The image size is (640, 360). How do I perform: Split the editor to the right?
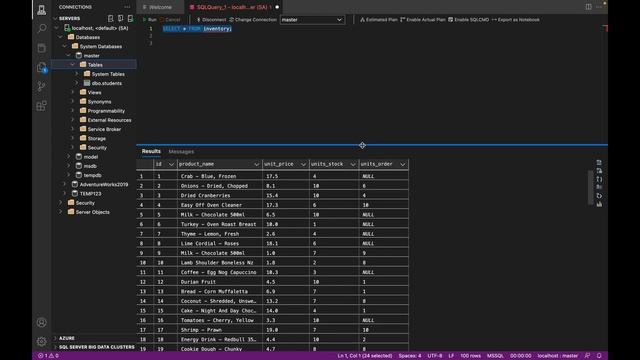click(588, 7)
